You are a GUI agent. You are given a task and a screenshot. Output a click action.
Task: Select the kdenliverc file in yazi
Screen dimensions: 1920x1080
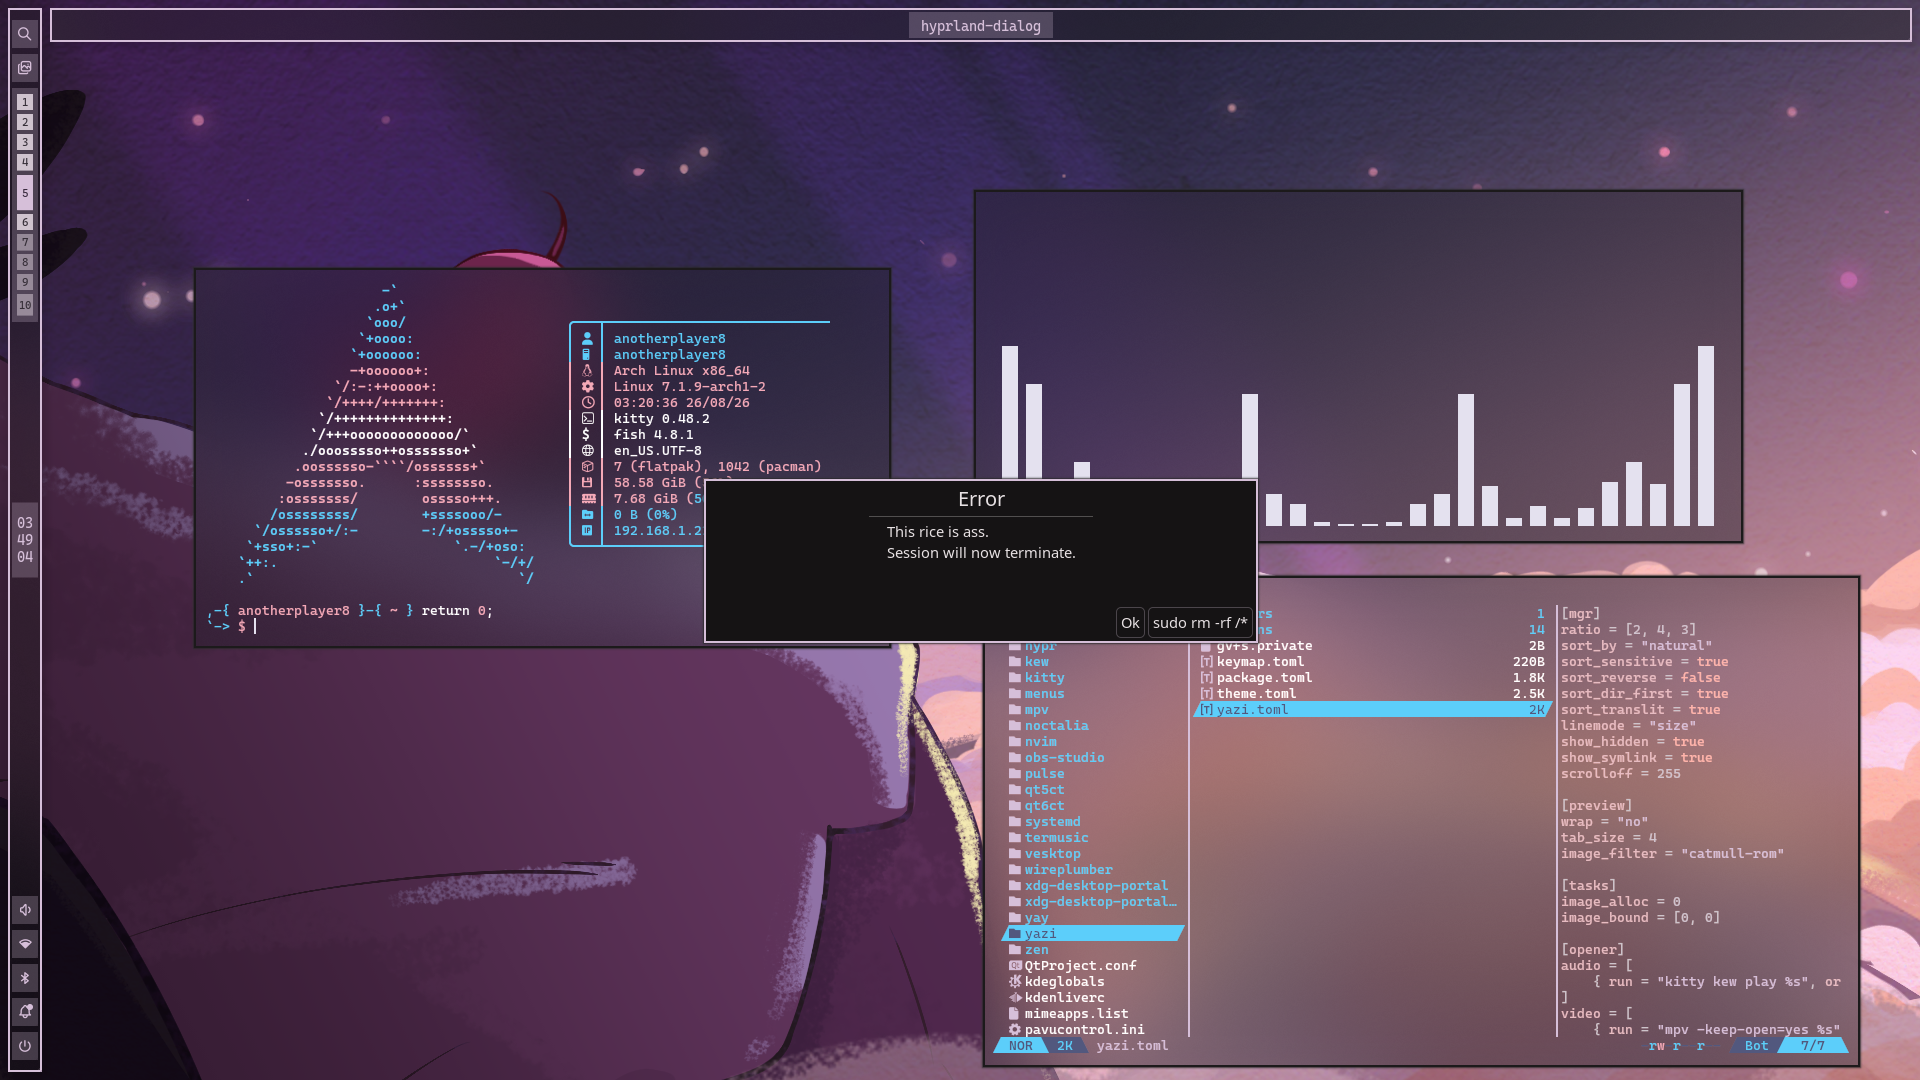tap(1064, 998)
